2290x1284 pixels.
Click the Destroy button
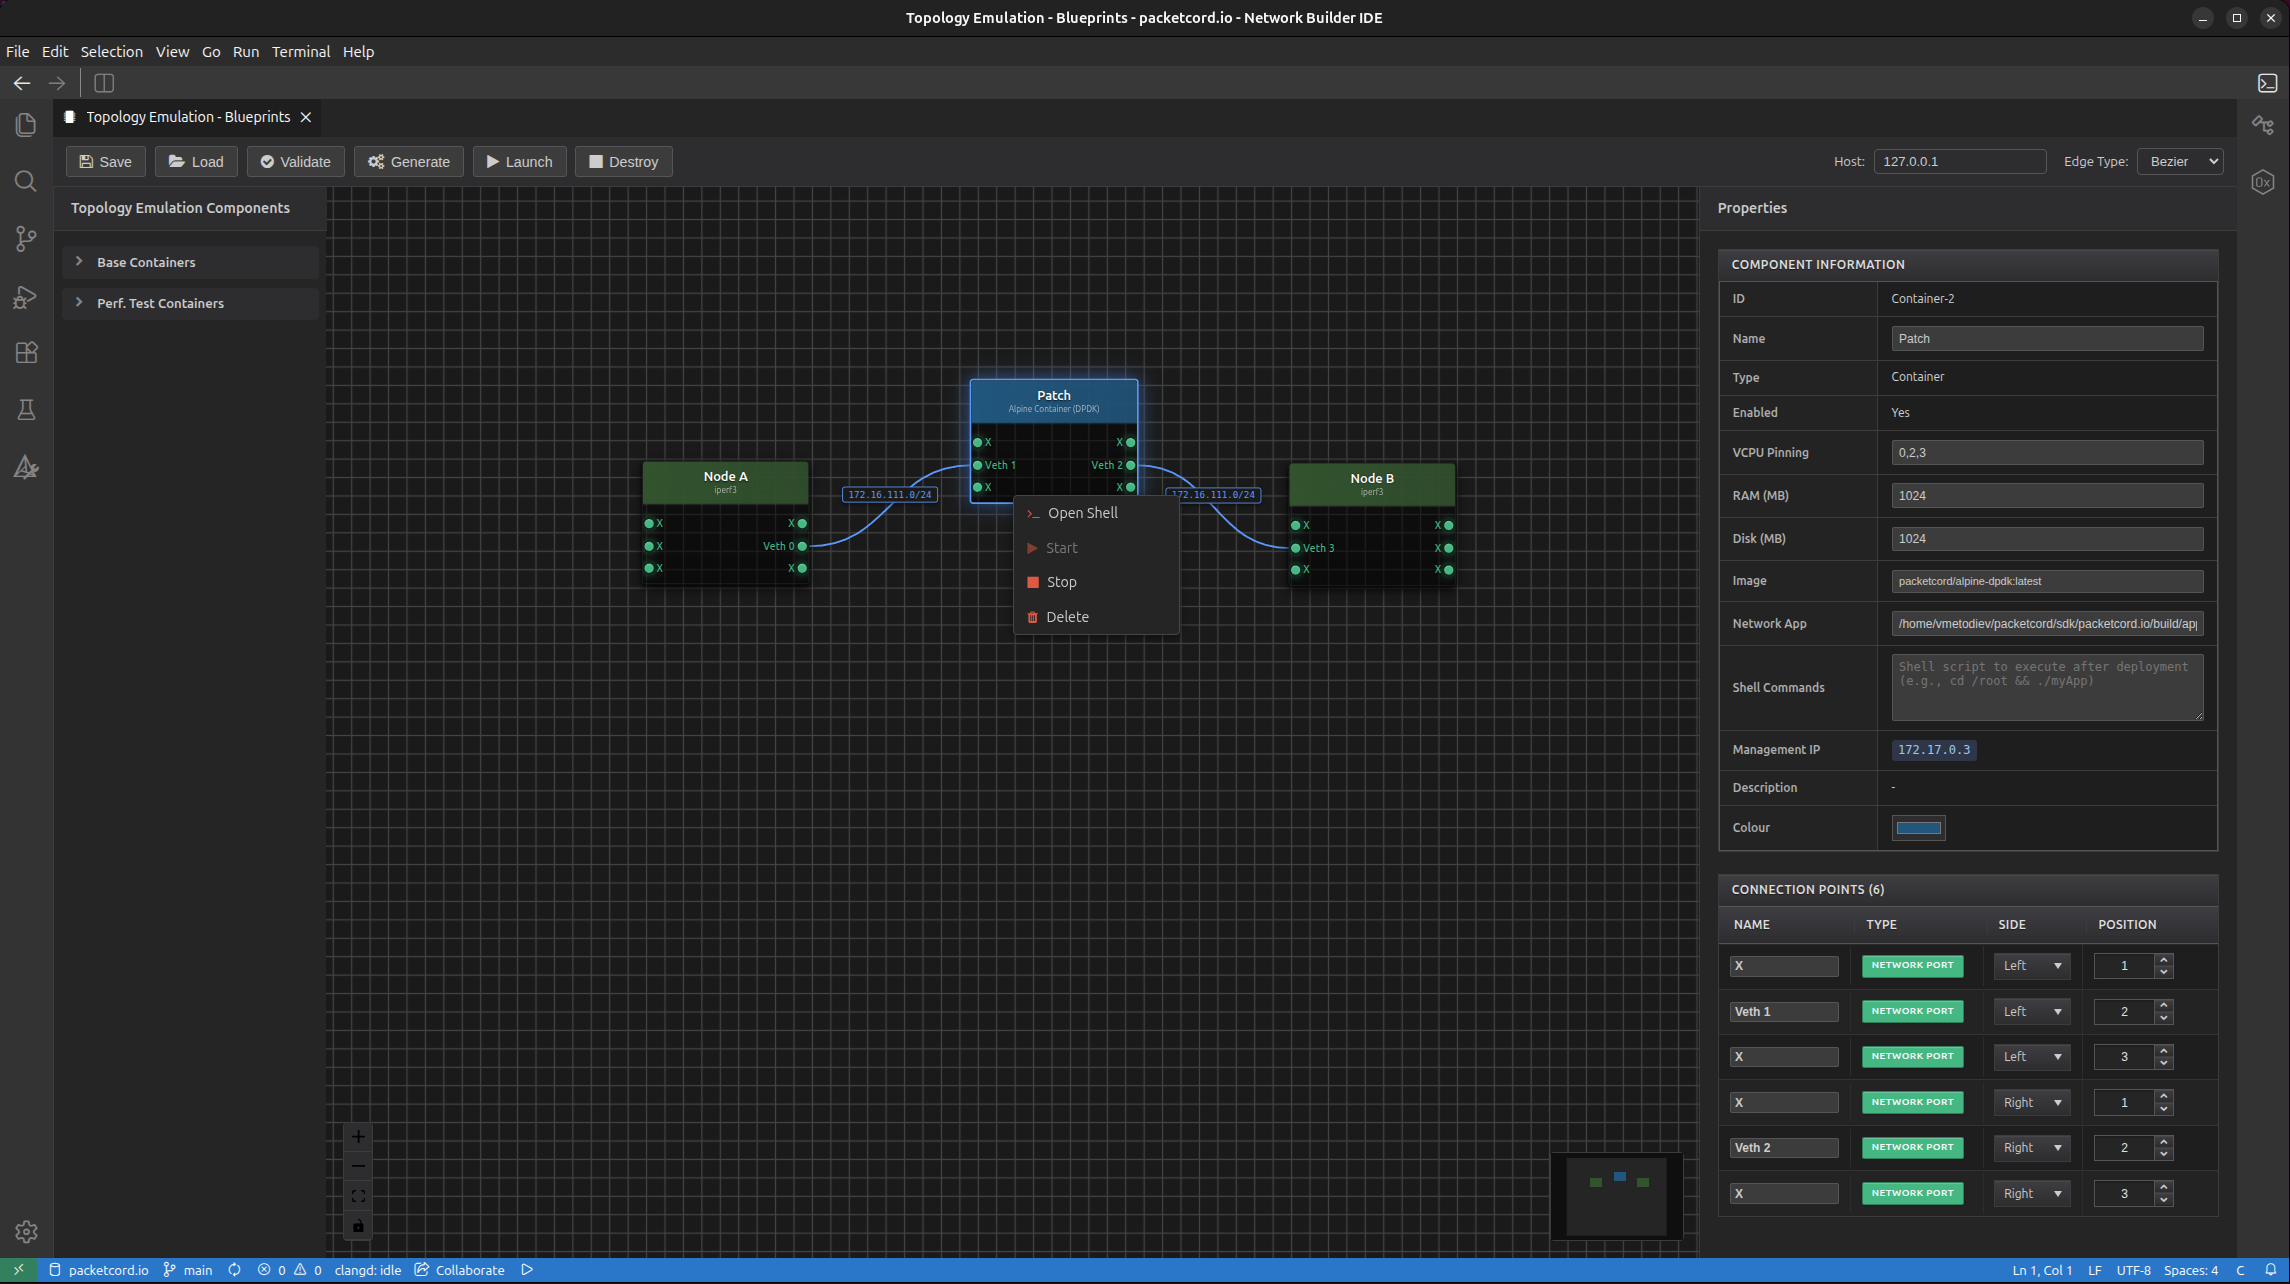point(623,161)
